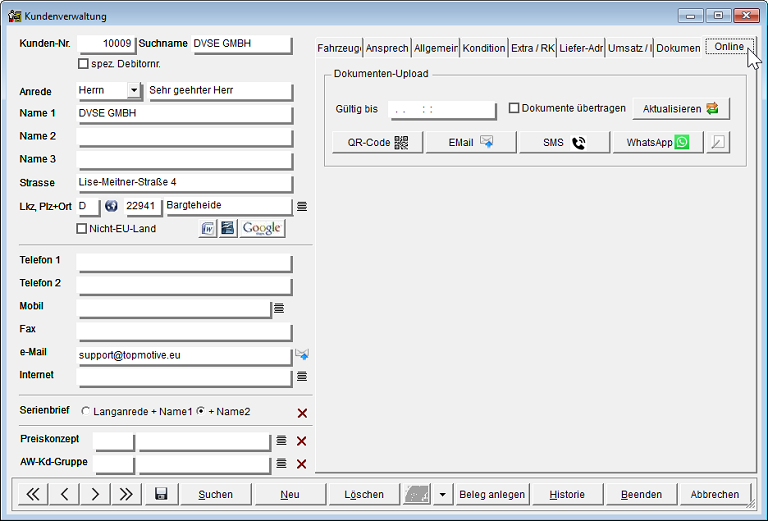Go to previous customer record
Viewport: 768px width, 521px height.
(x=64, y=494)
